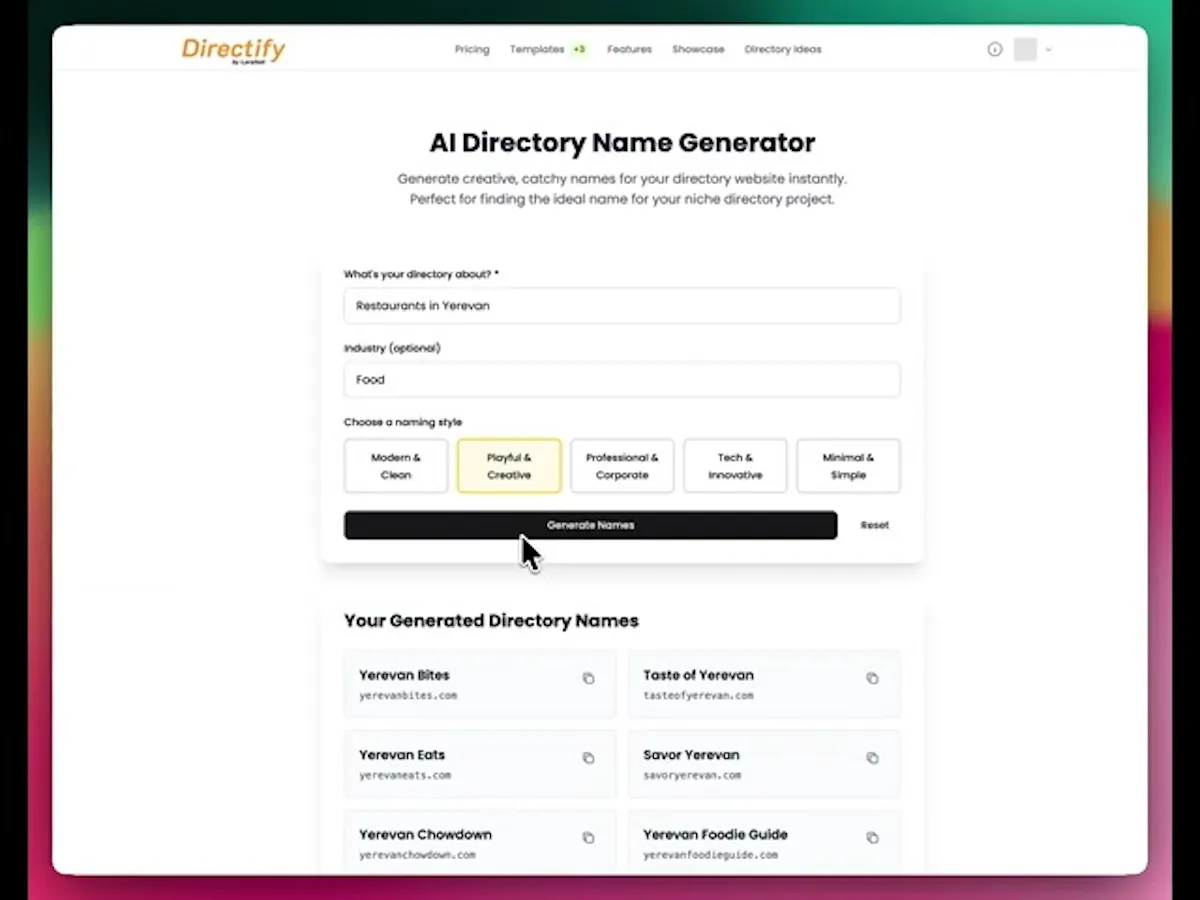Choose the Tech & Innovative style
The height and width of the screenshot is (900, 1200).
click(x=735, y=466)
